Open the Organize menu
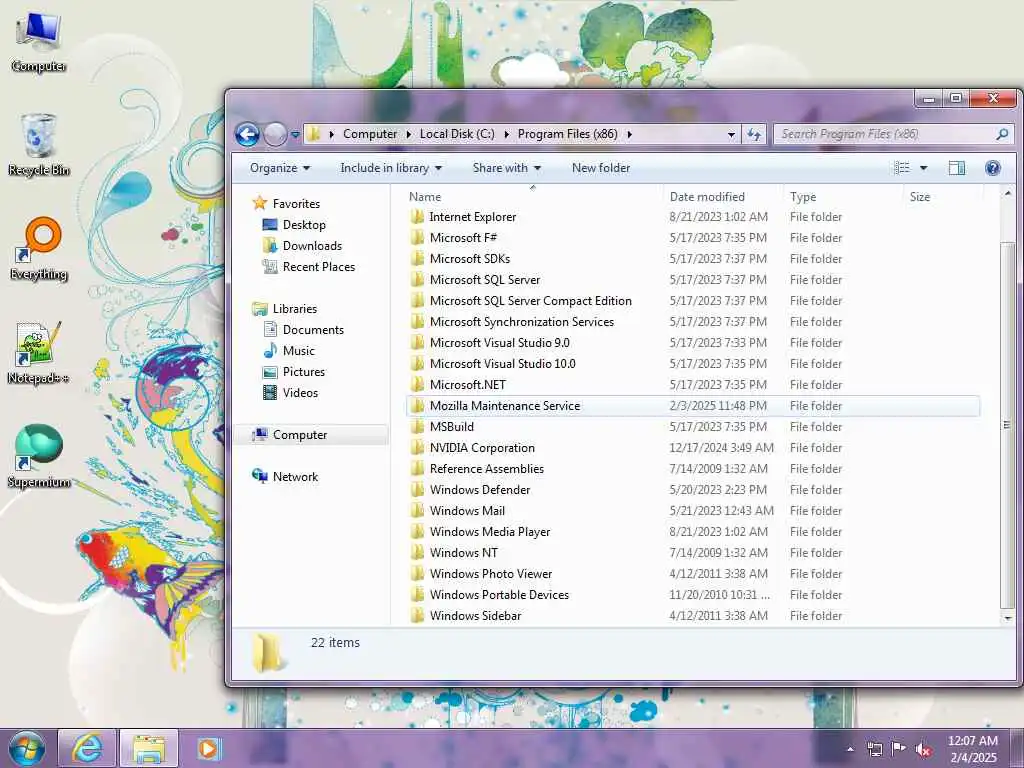The height and width of the screenshot is (768, 1024). coord(280,168)
